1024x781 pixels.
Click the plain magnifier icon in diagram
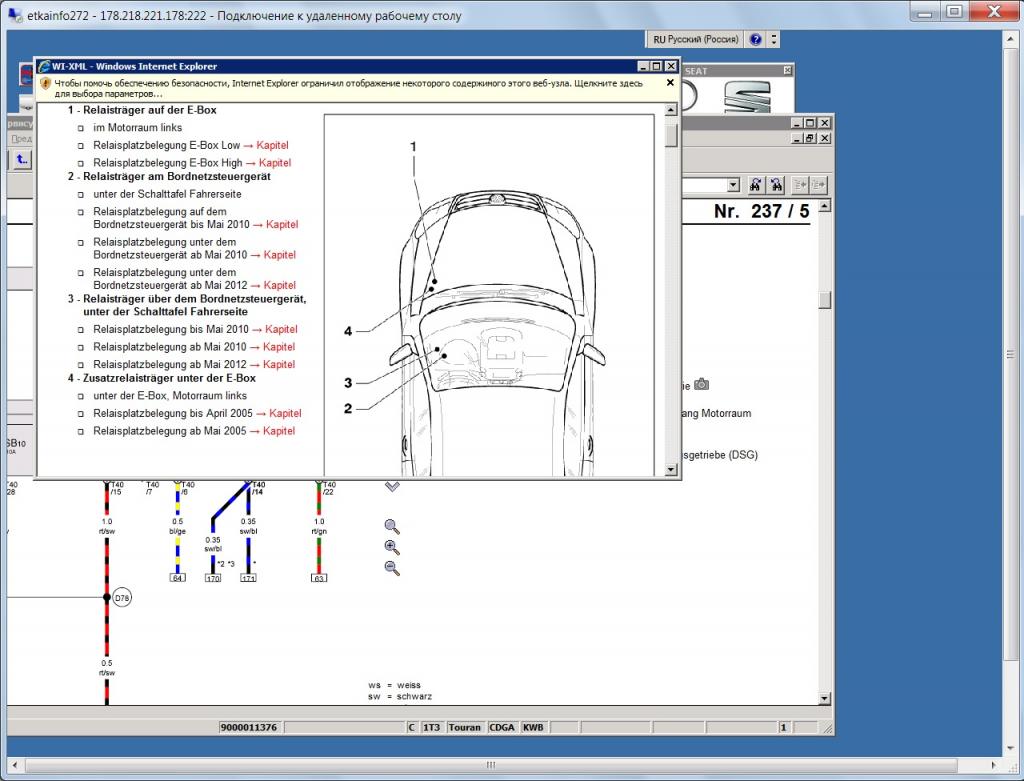click(392, 526)
